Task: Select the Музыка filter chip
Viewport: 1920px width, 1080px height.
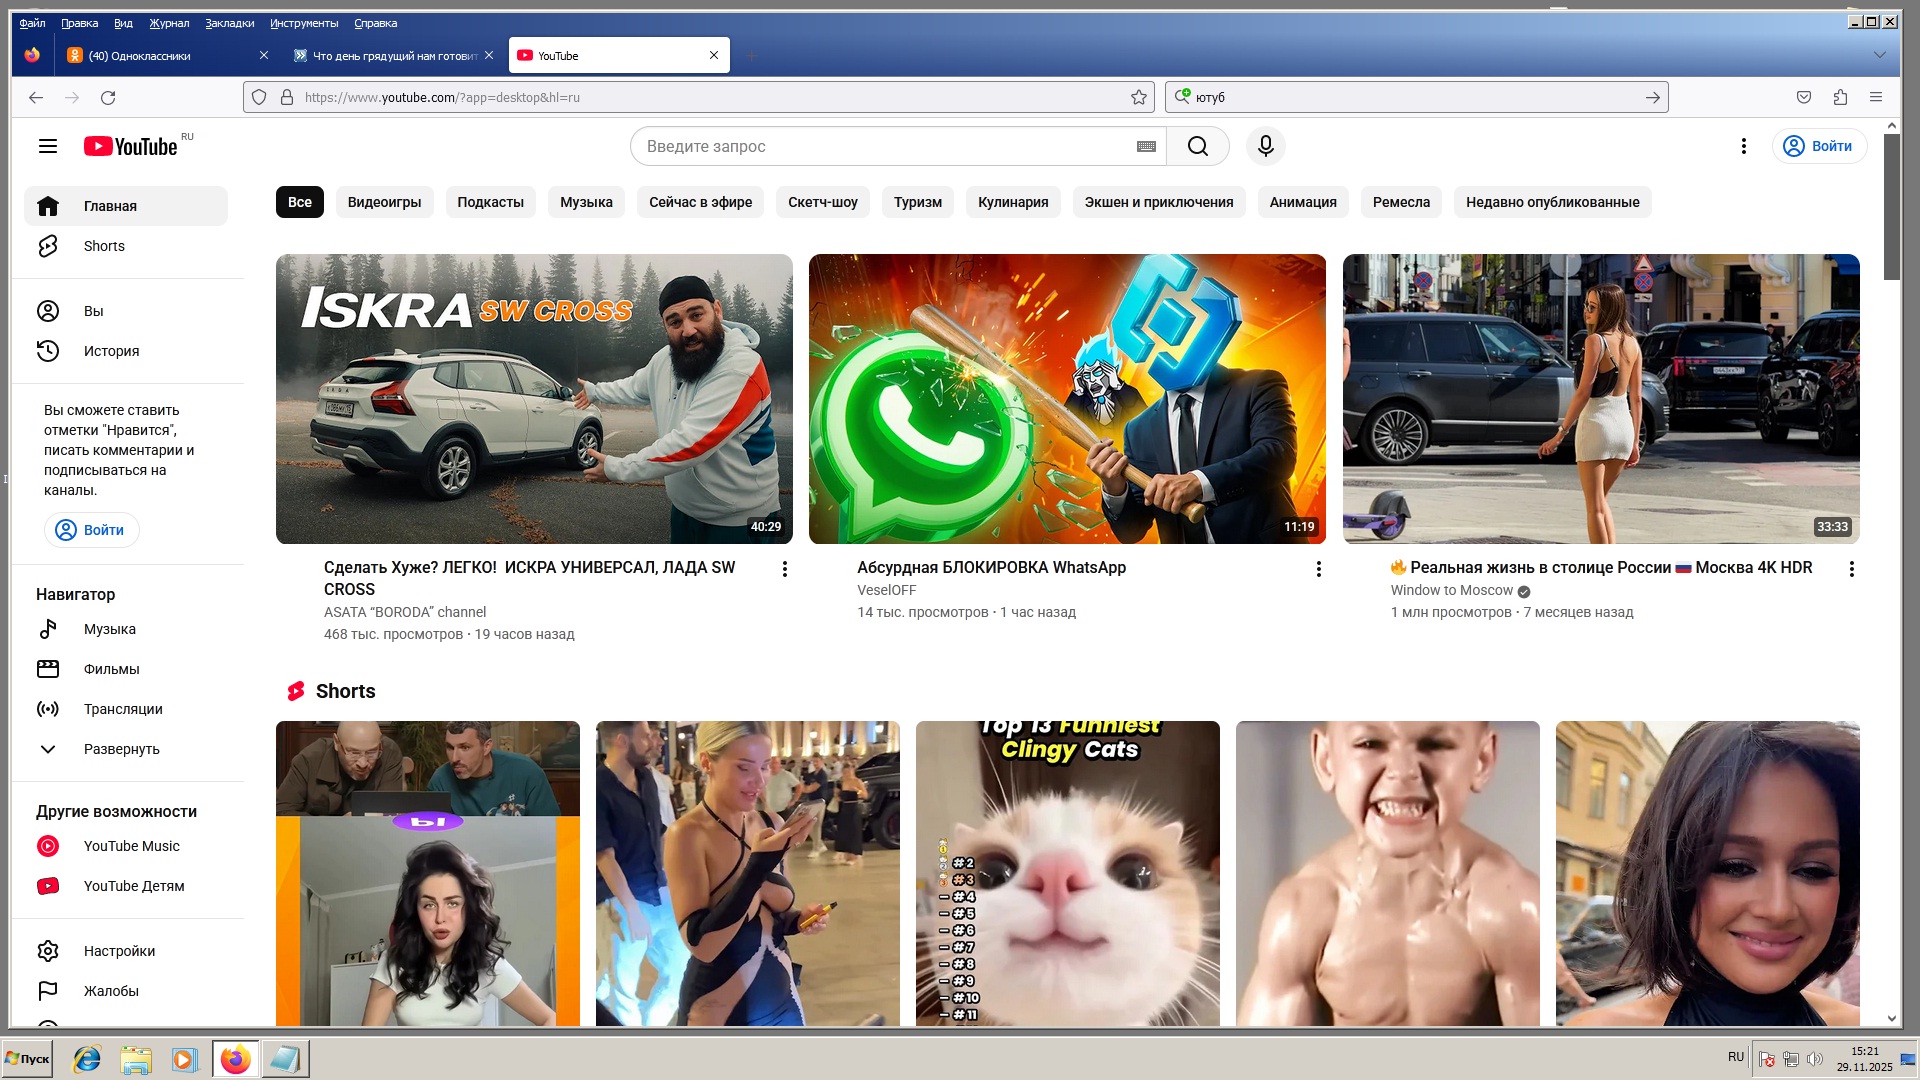Action: (585, 202)
